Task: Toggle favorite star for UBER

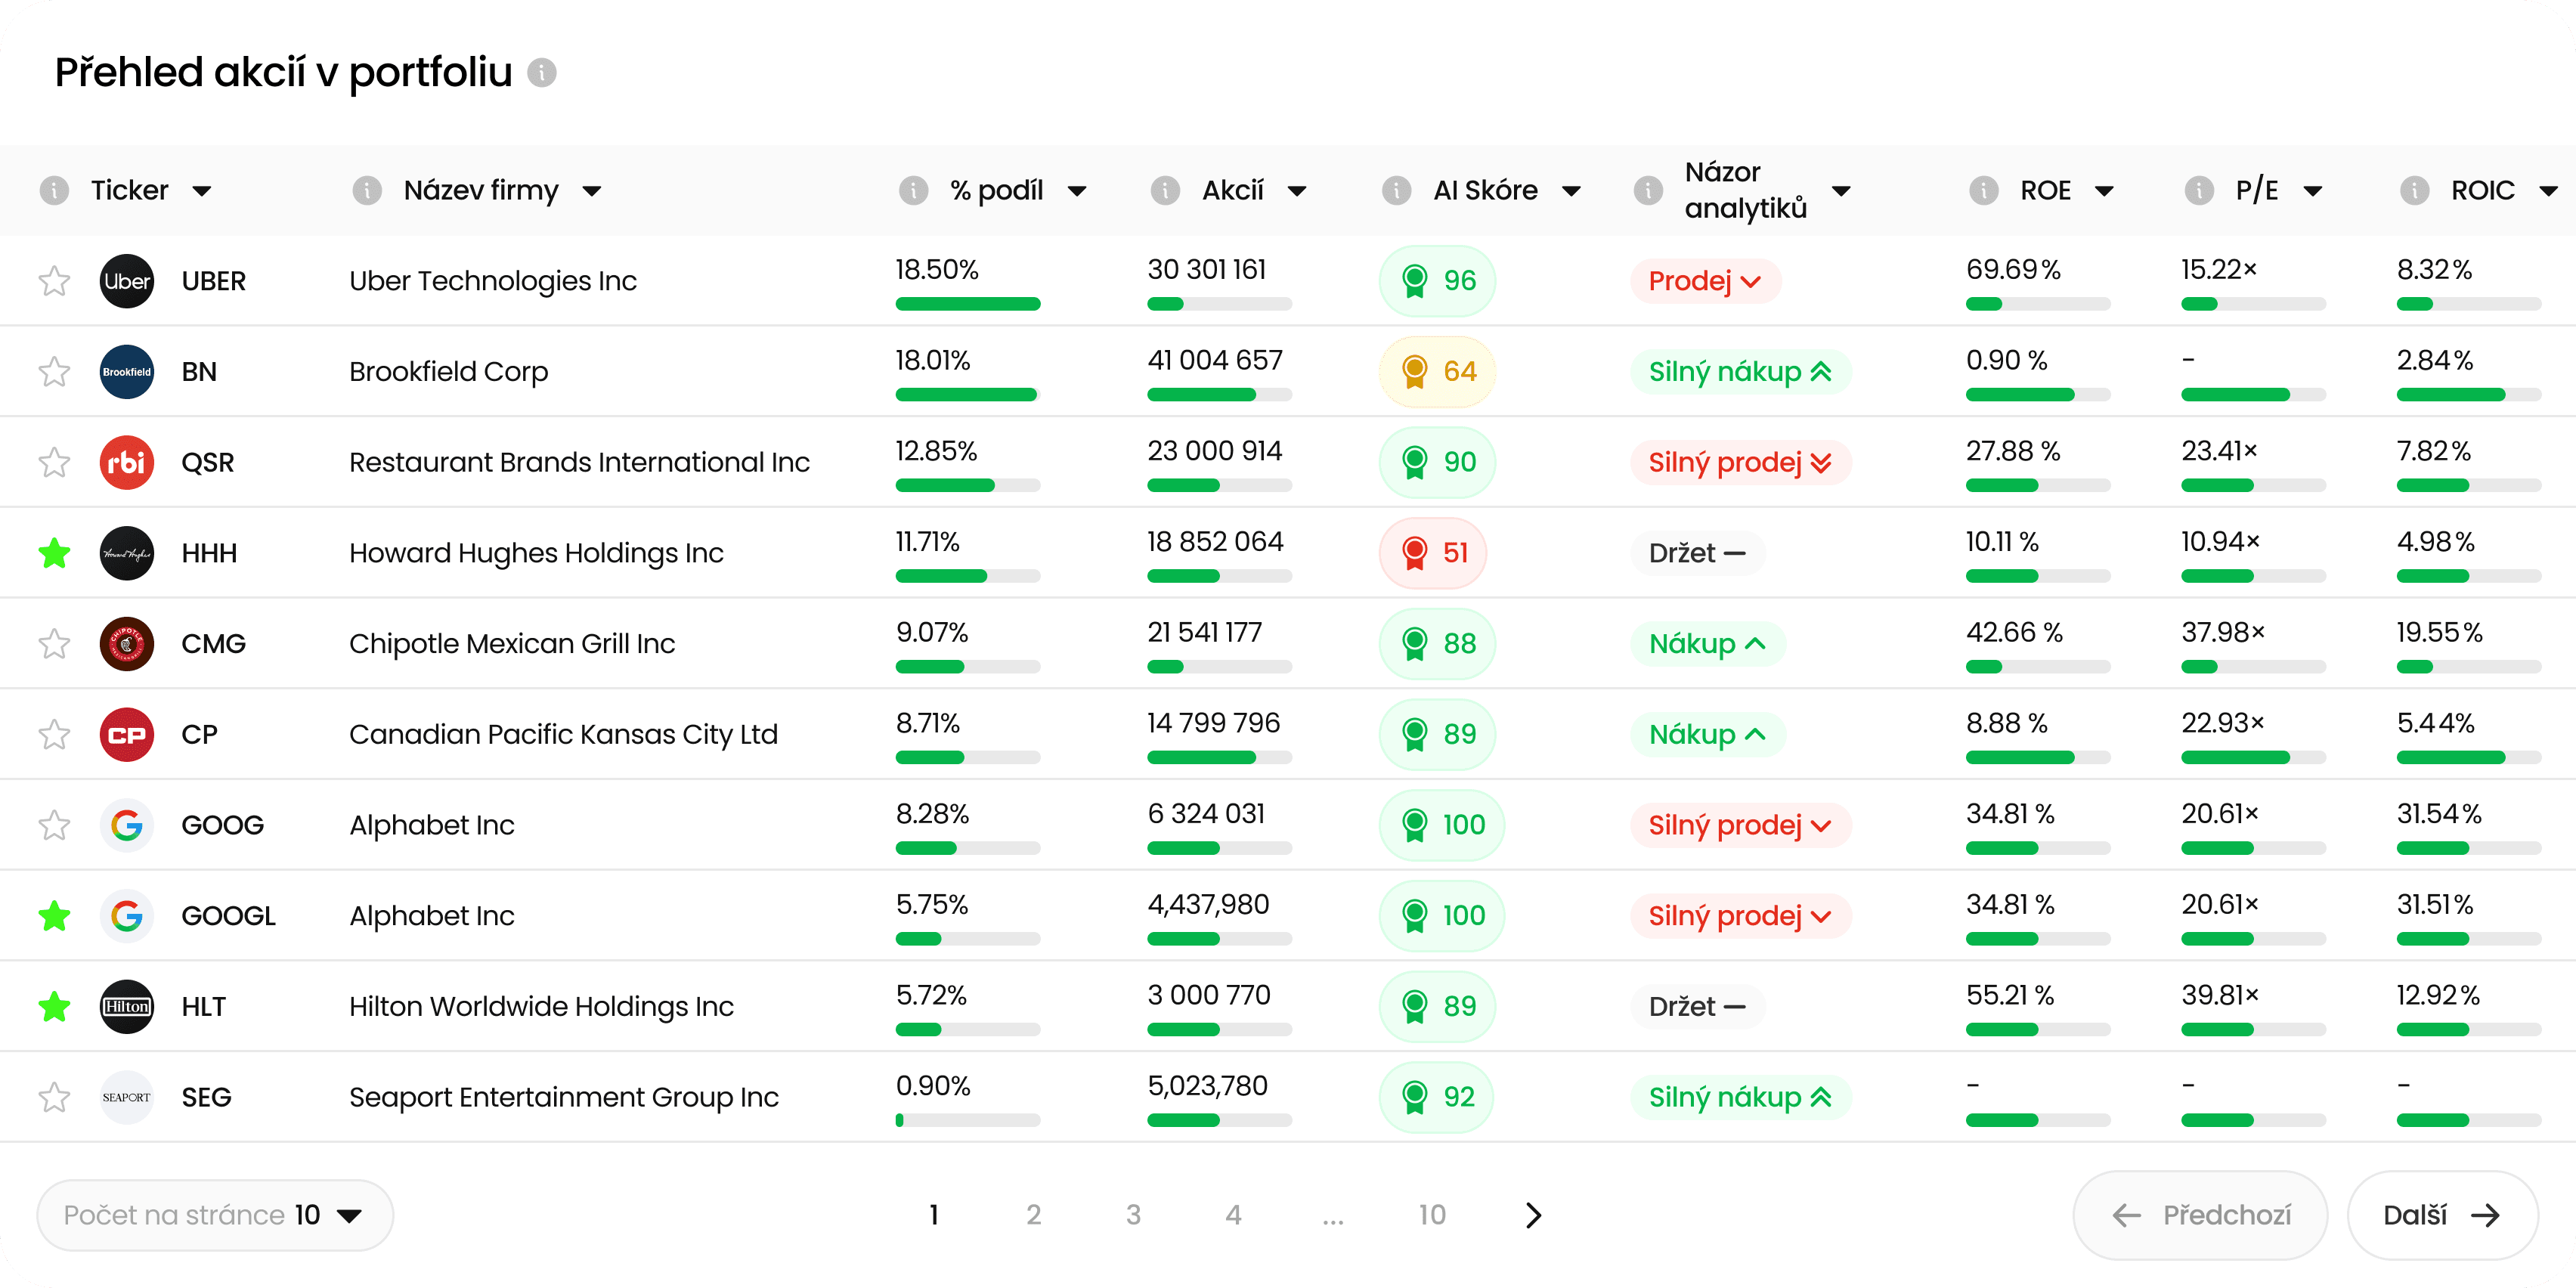Action: (54, 281)
